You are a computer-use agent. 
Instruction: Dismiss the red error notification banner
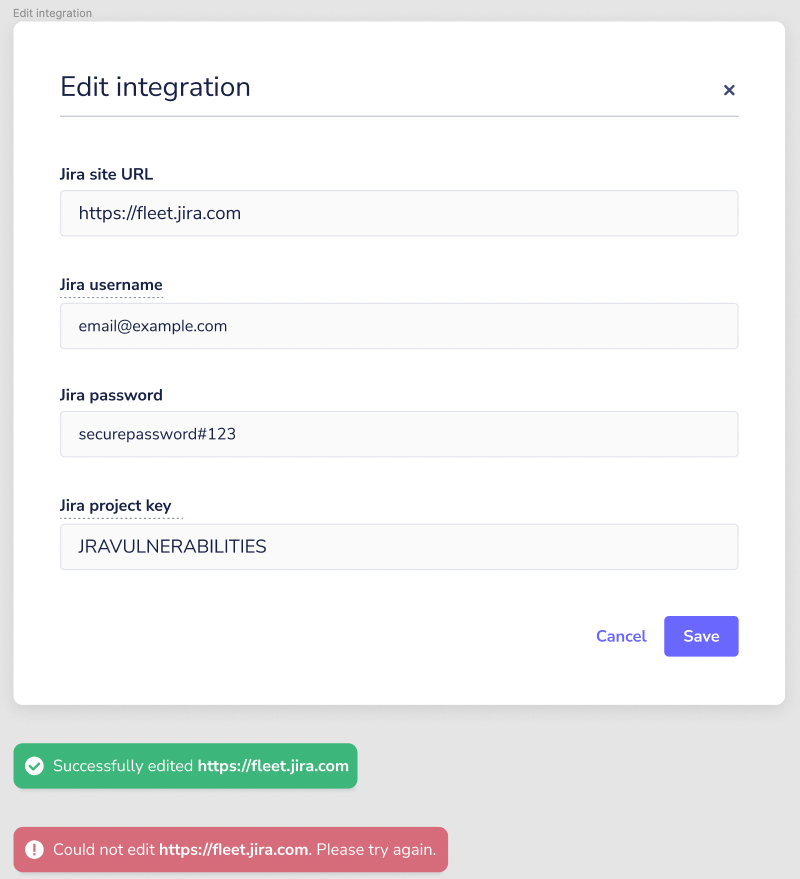pyautogui.click(x=230, y=849)
